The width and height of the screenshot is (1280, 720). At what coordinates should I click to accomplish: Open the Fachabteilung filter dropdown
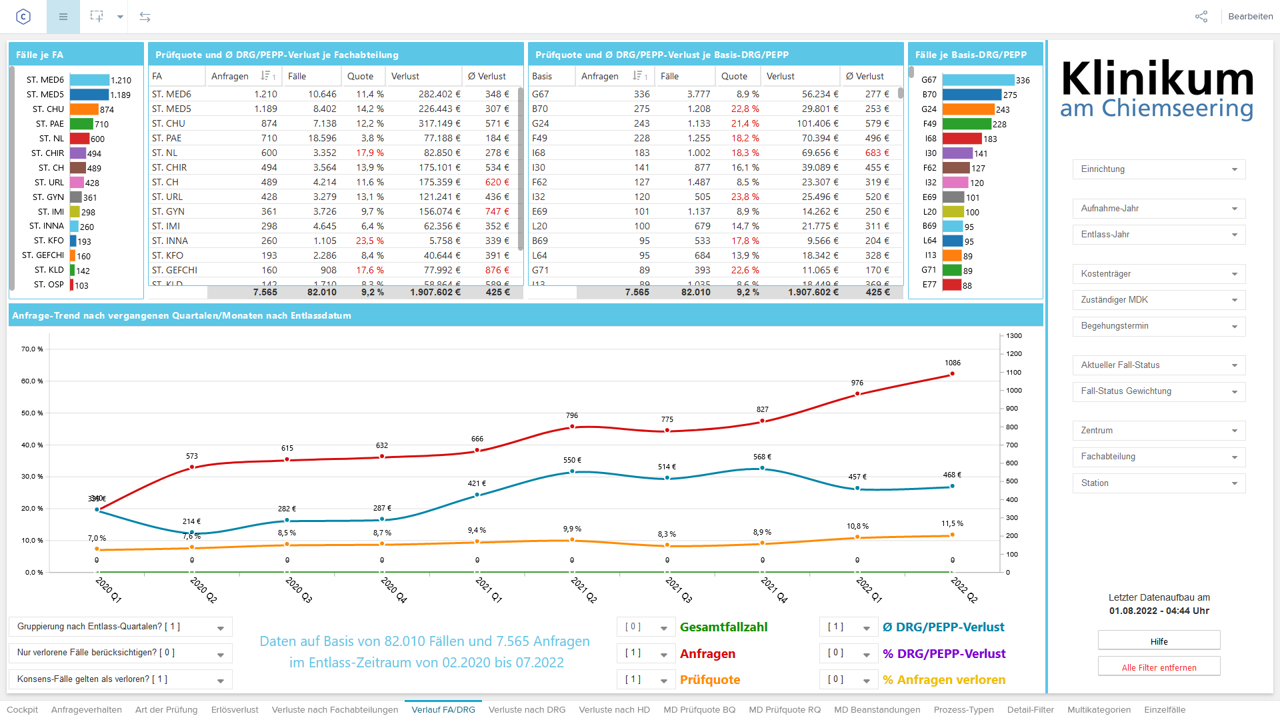click(1159, 456)
